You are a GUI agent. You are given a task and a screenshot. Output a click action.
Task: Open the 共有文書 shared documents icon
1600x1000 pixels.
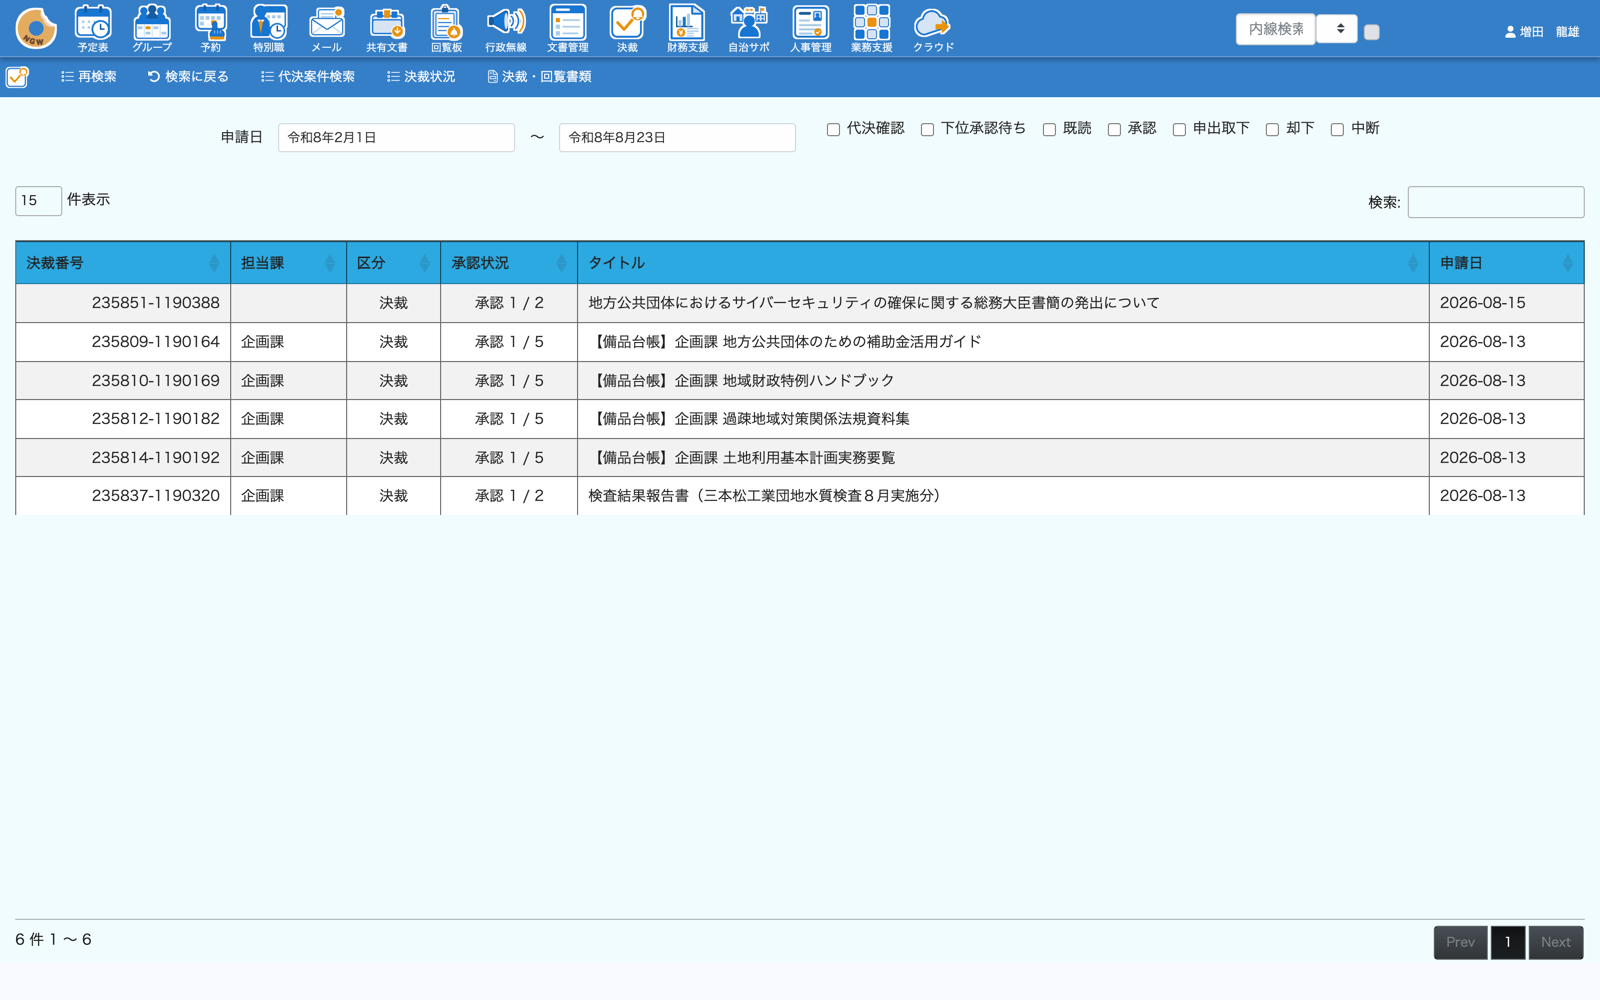click(387, 28)
